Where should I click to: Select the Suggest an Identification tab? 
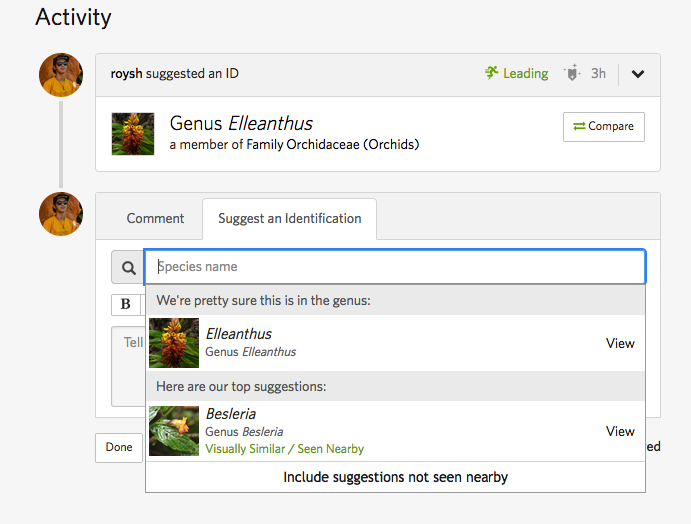(290, 219)
